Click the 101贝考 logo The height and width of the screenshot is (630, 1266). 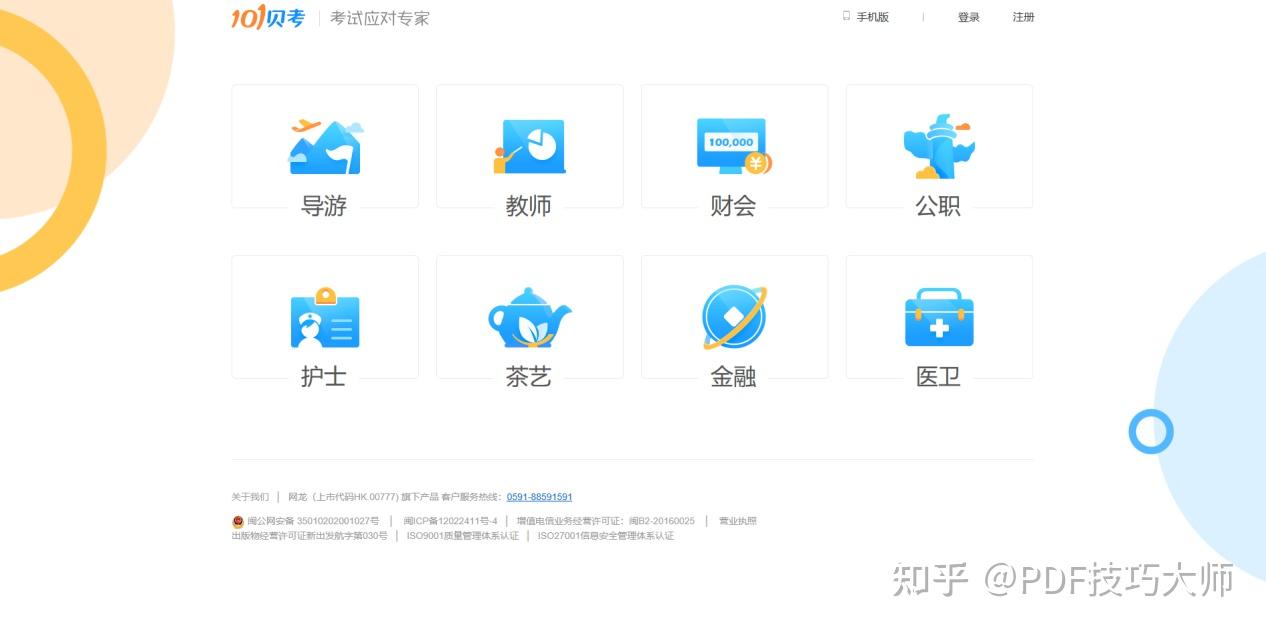click(268, 17)
